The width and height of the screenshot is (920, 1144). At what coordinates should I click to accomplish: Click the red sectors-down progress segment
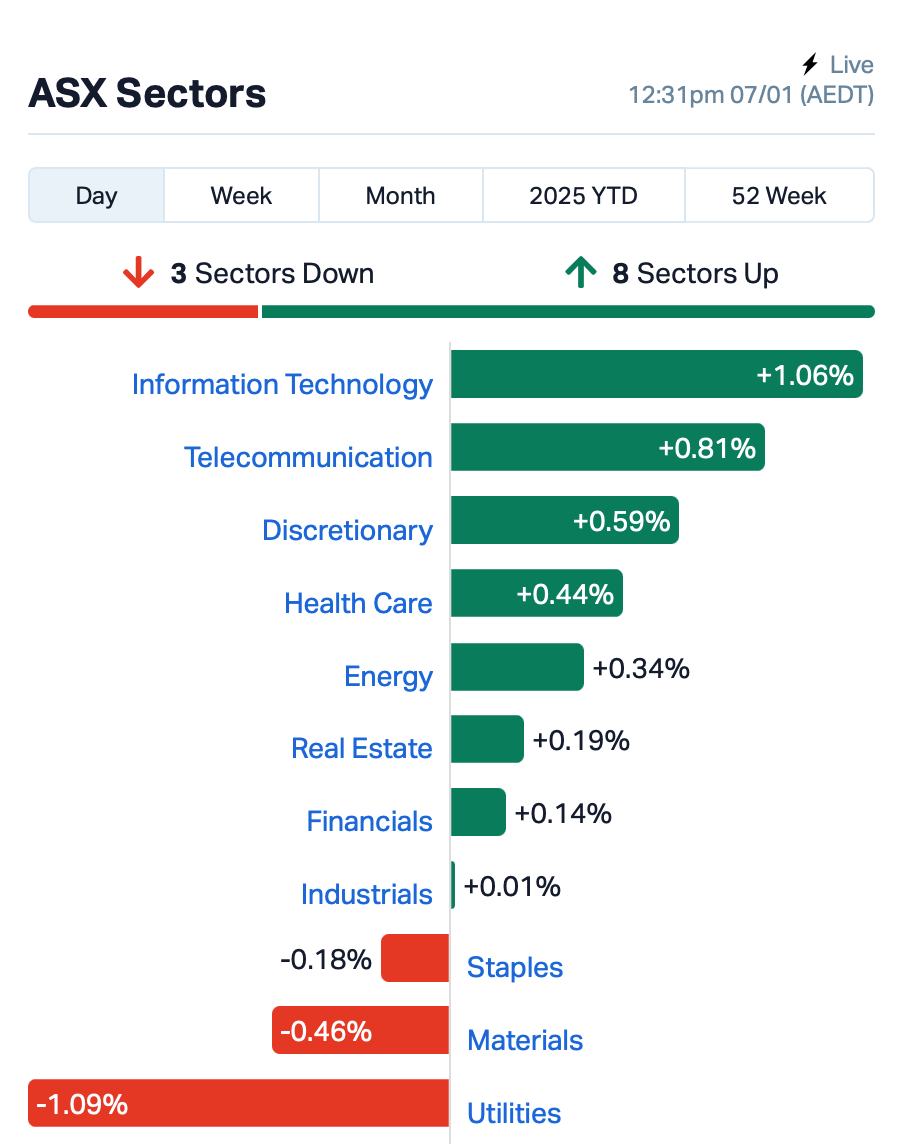pyautogui.click(x=143, y=312)
